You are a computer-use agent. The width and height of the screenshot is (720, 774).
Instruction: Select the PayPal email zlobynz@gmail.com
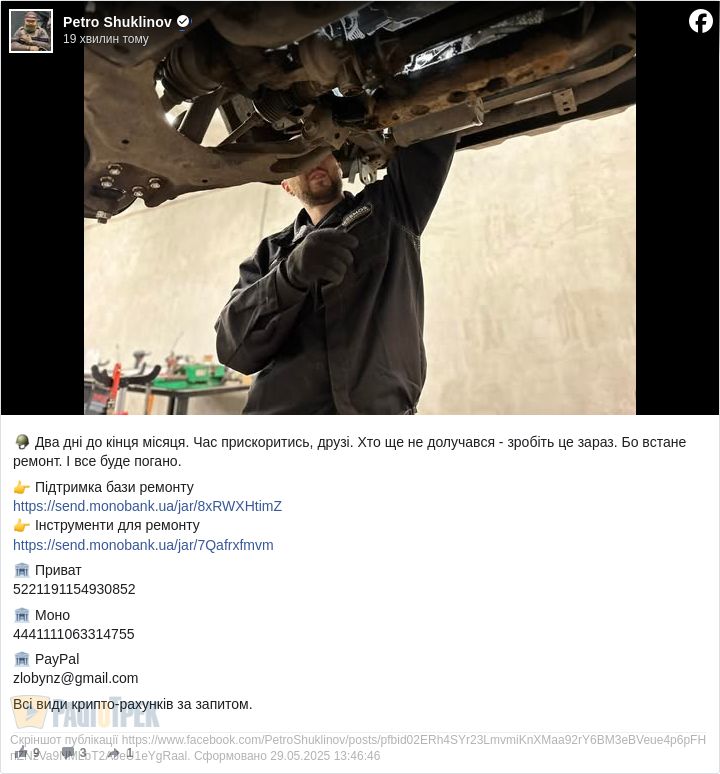[x=76, y=678]
